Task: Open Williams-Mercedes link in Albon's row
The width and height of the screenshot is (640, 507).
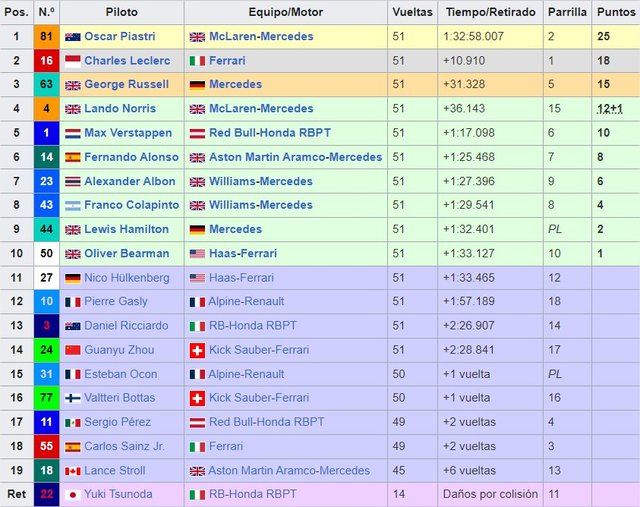Action: pos(261,181)
